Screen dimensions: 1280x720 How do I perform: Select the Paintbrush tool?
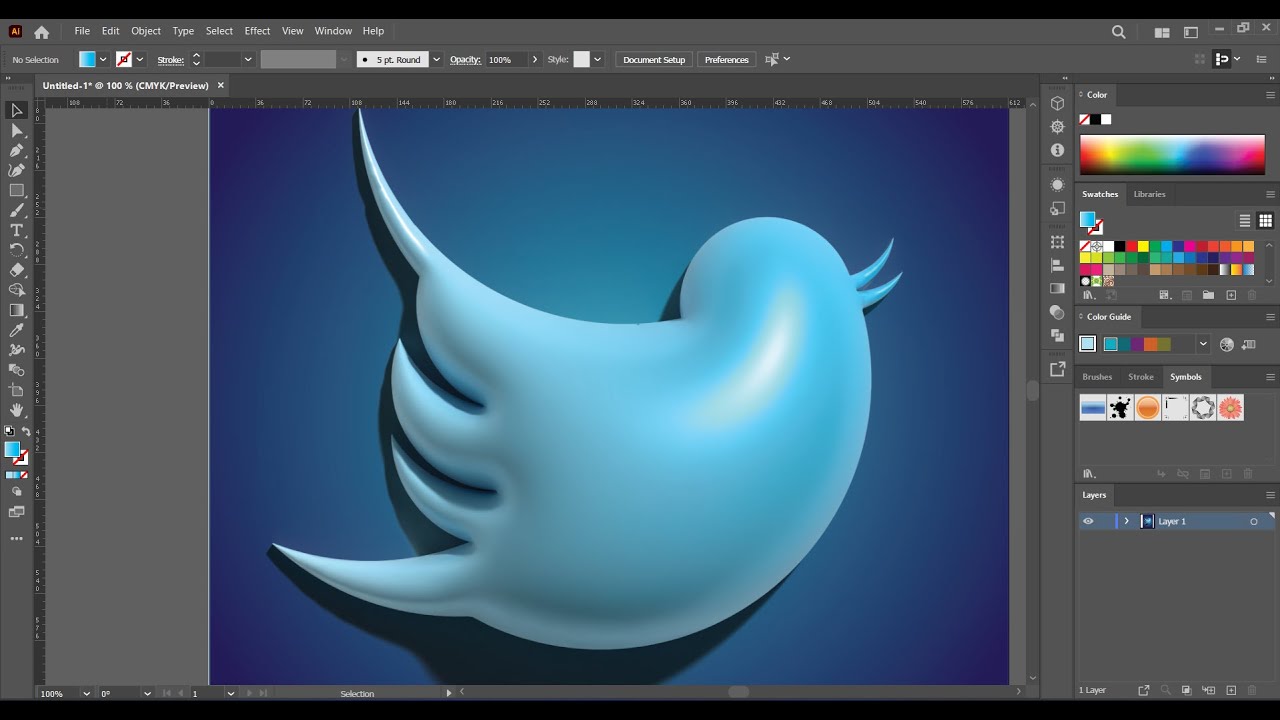[17, 210]
